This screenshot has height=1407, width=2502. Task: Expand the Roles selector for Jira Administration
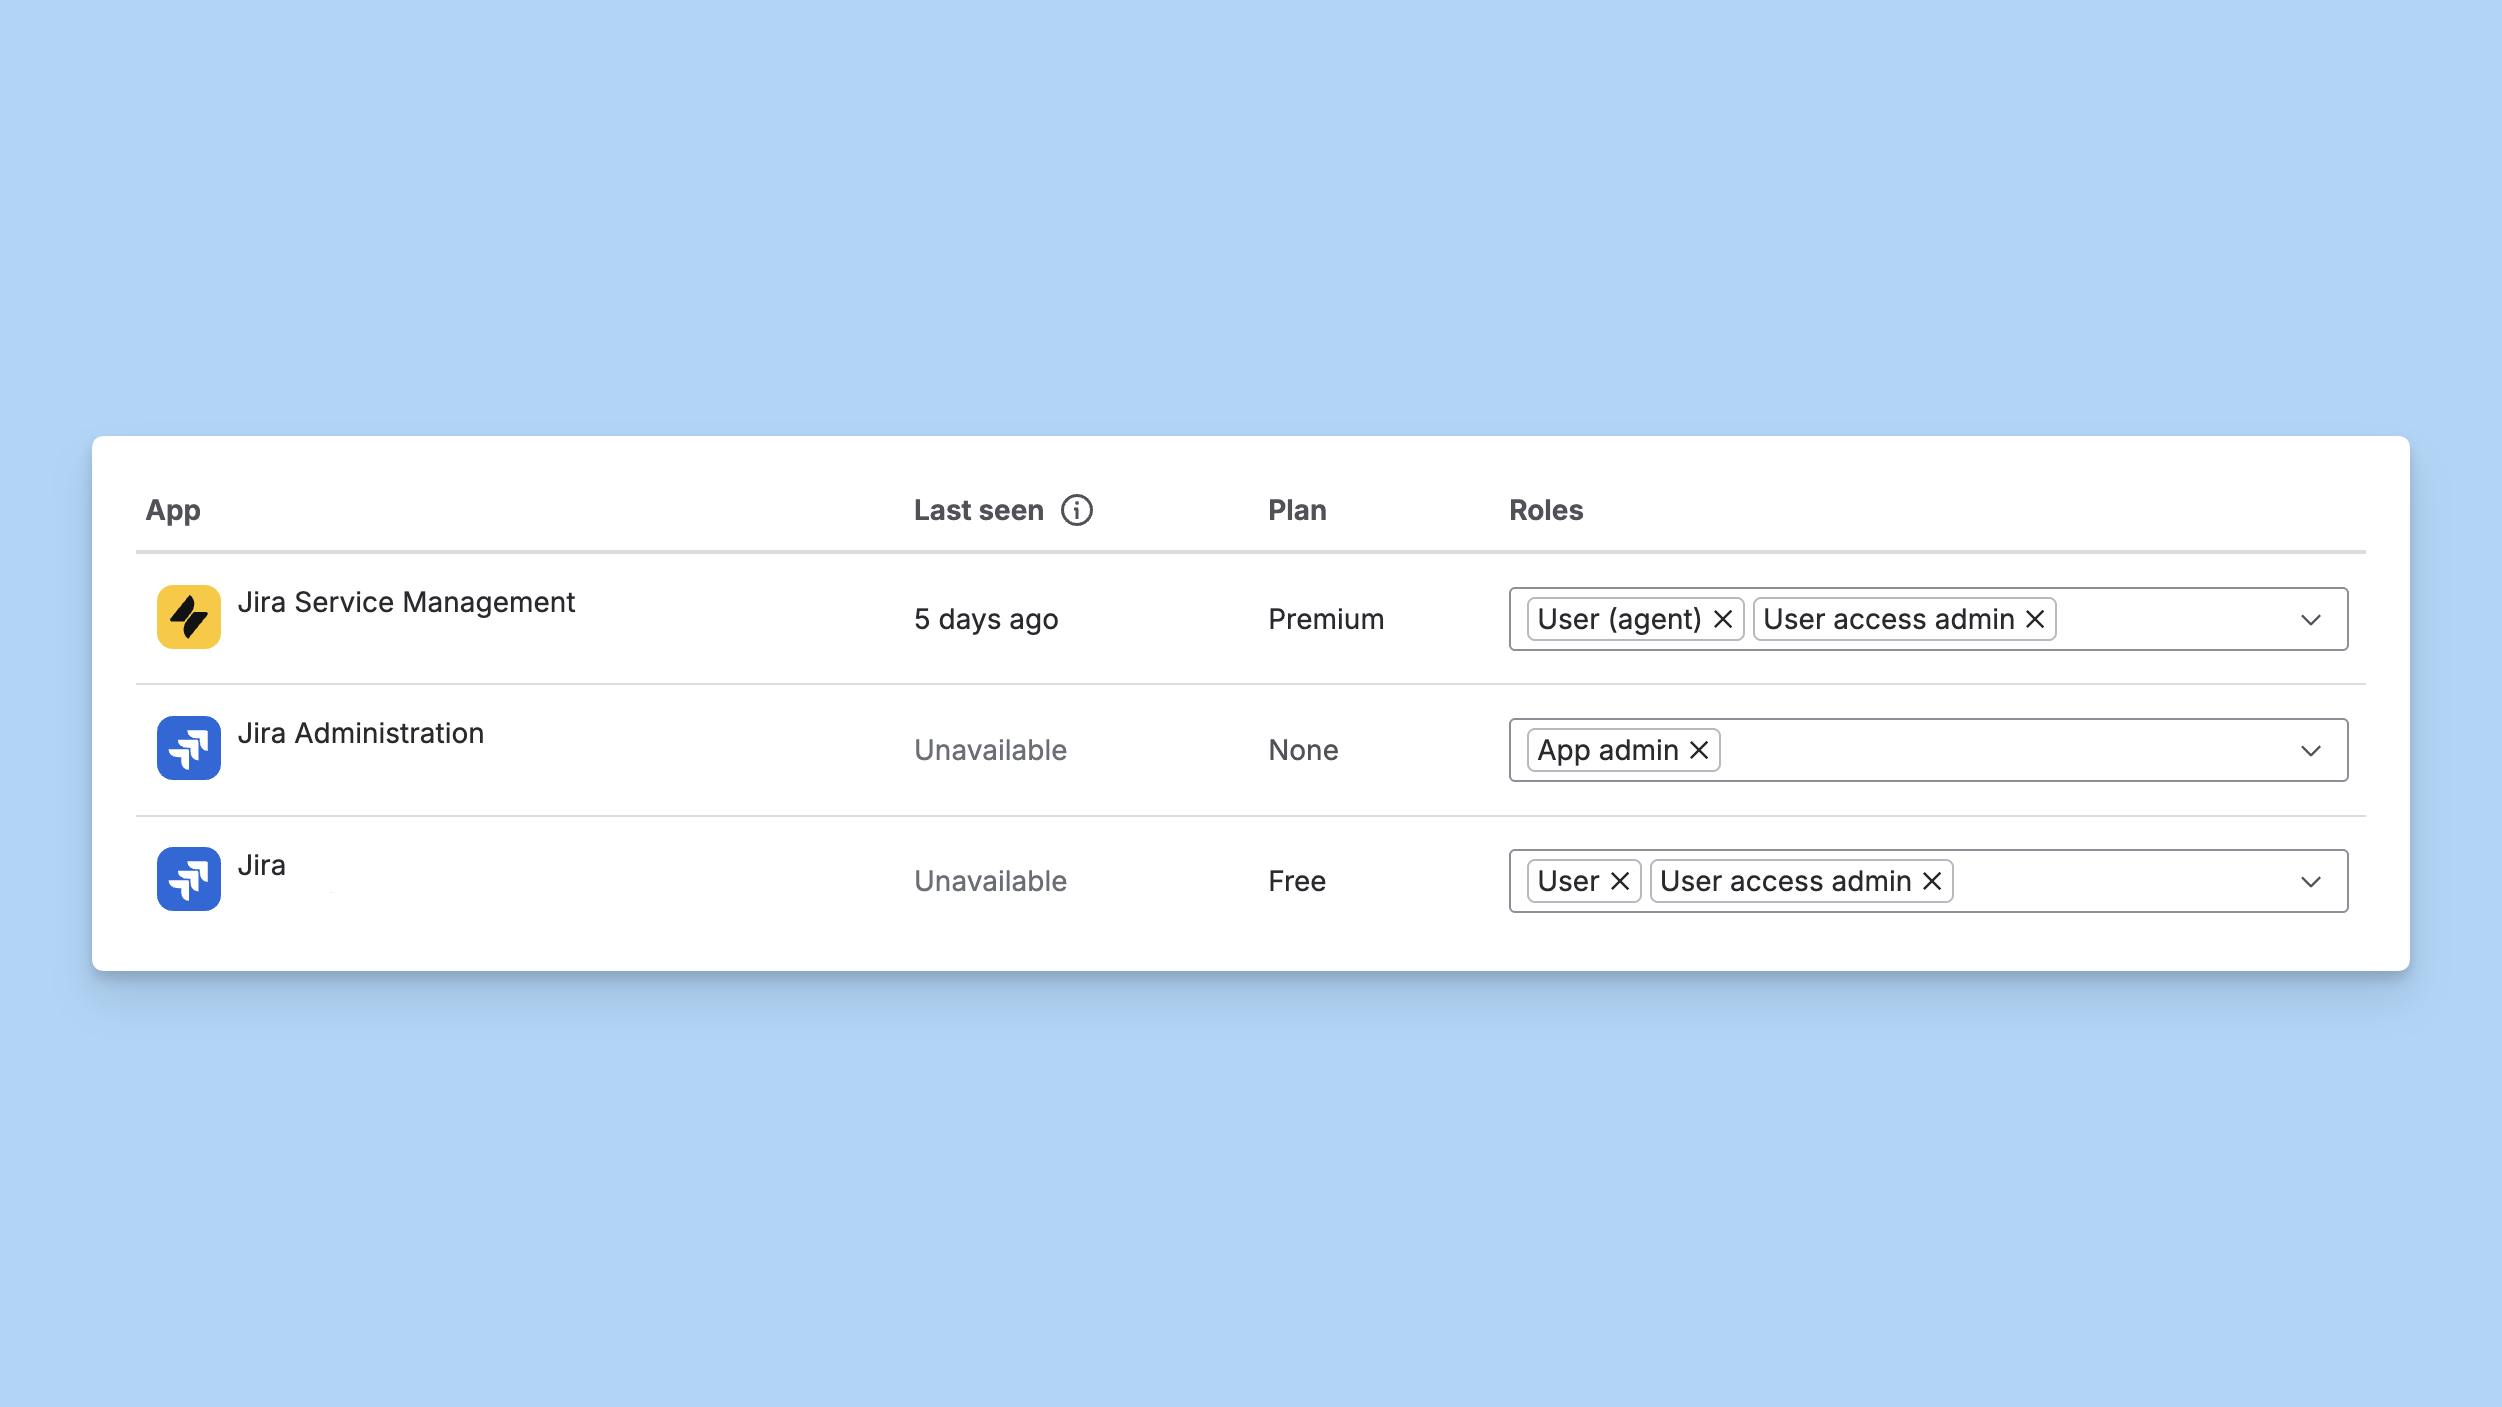2311,750
